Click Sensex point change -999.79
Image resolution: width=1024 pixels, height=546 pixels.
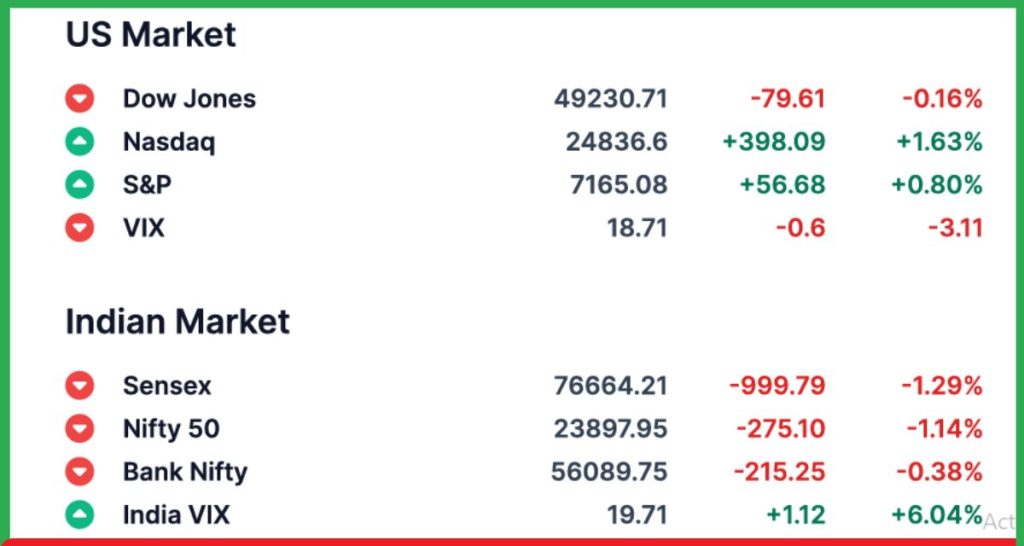click(x=777, y=386)
